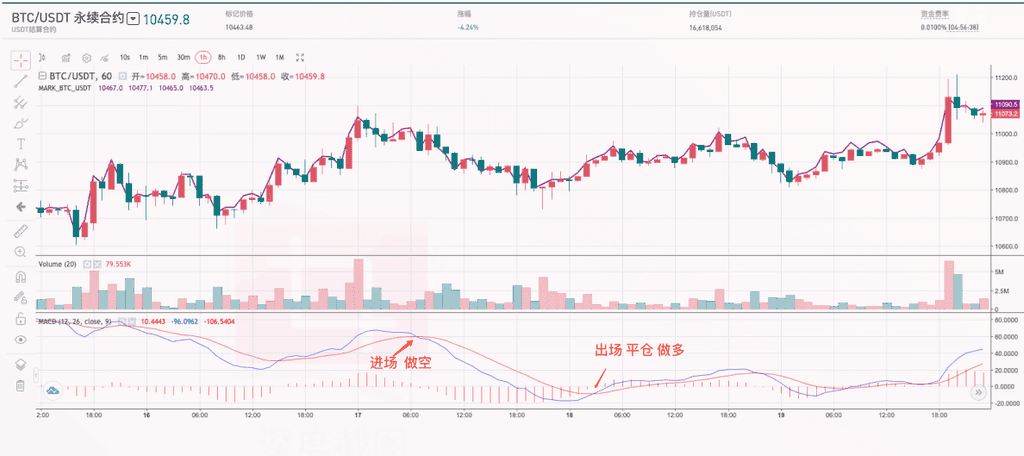Select the trend line drawing tool

point(19,80)
